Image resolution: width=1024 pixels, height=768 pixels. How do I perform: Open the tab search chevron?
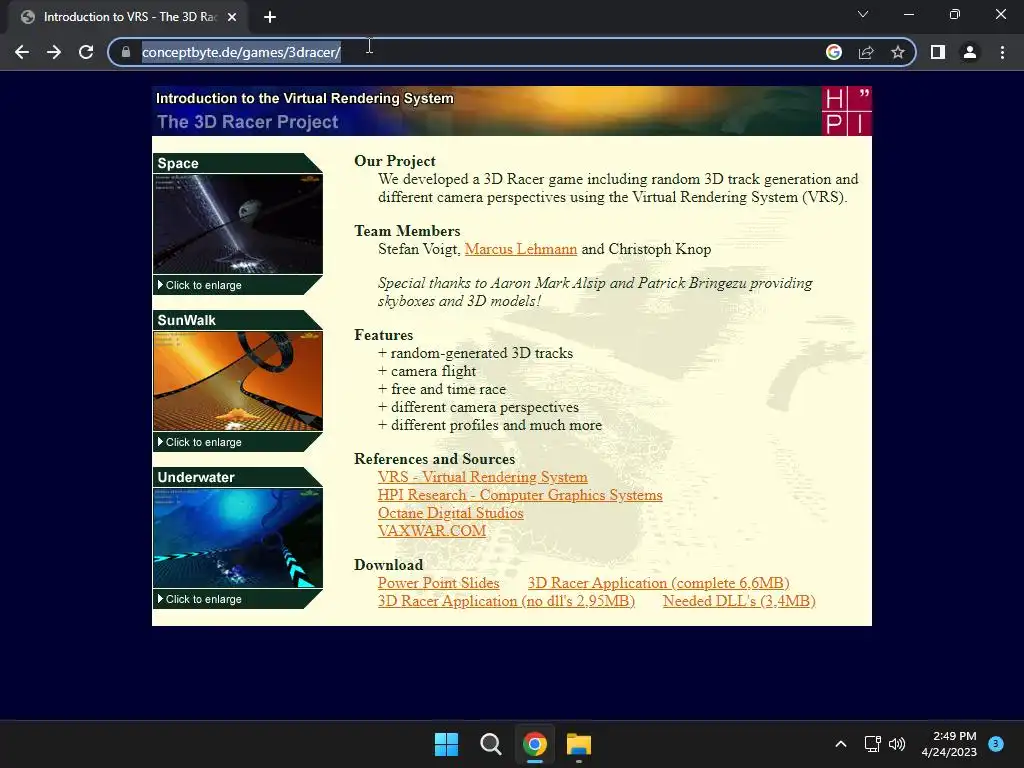point(863,14)
